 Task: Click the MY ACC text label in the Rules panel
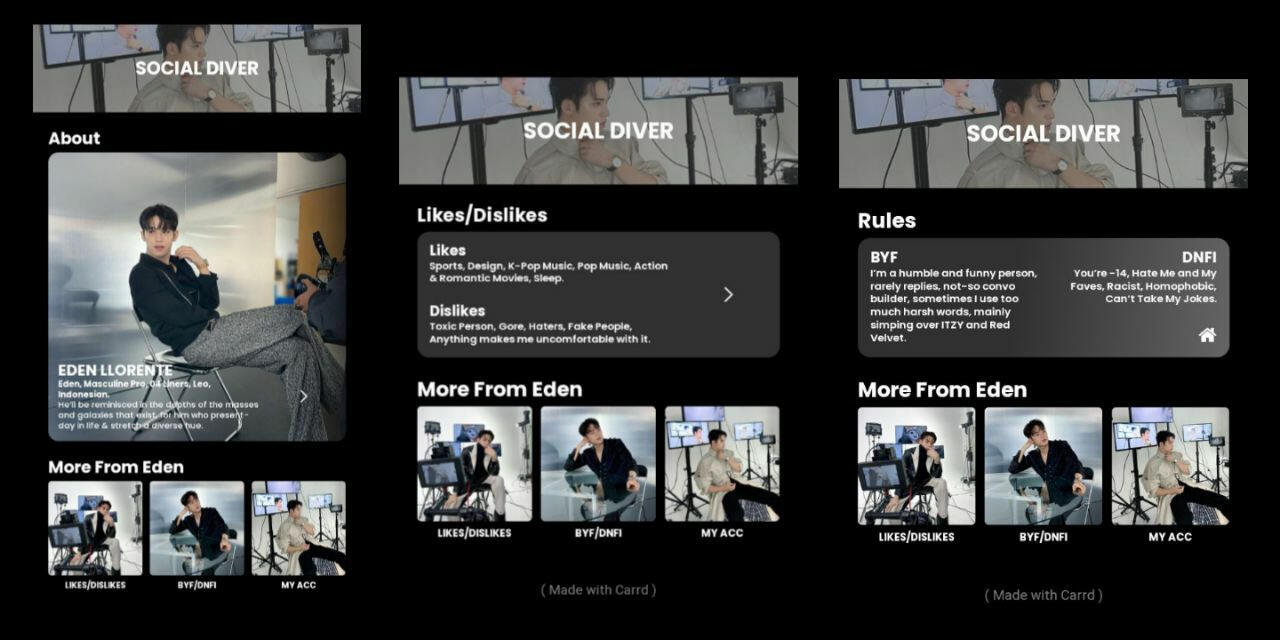(x=1170, y=537)
